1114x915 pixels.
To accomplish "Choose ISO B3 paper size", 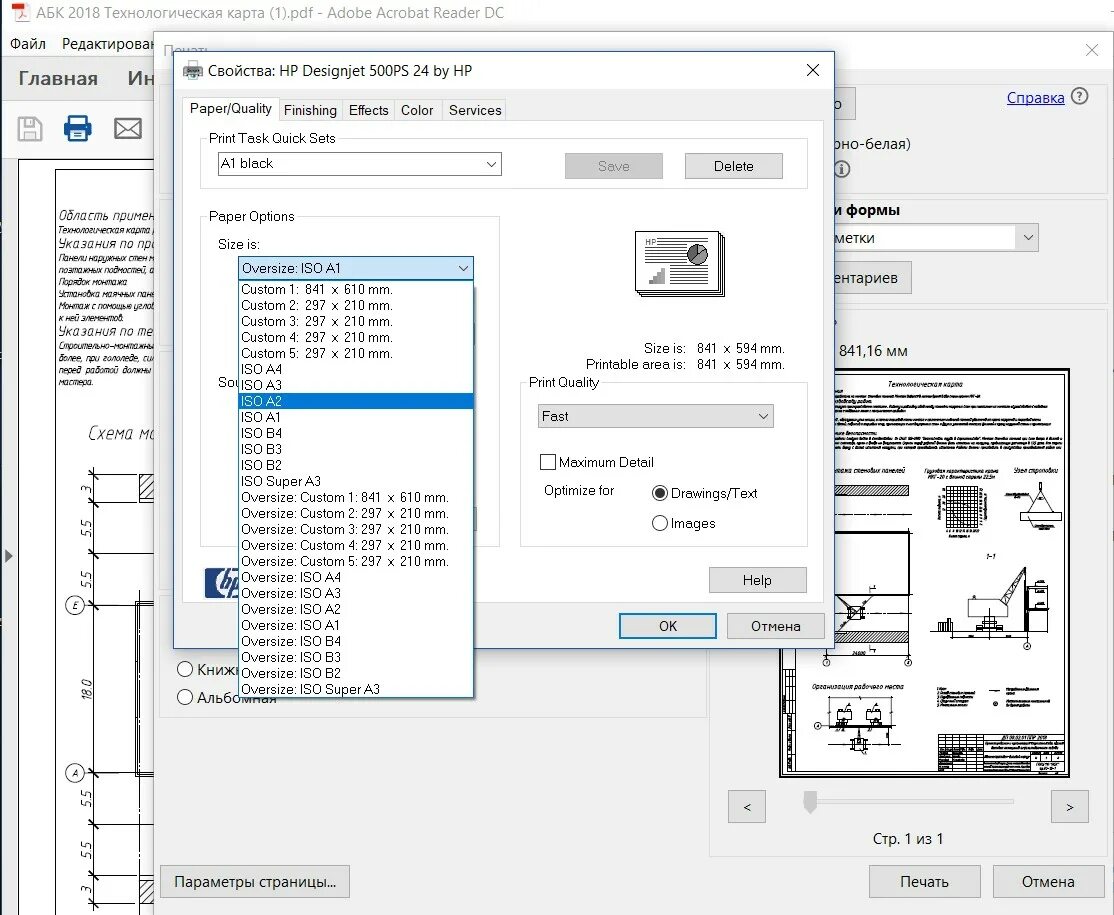I will [x=356, y=449].
